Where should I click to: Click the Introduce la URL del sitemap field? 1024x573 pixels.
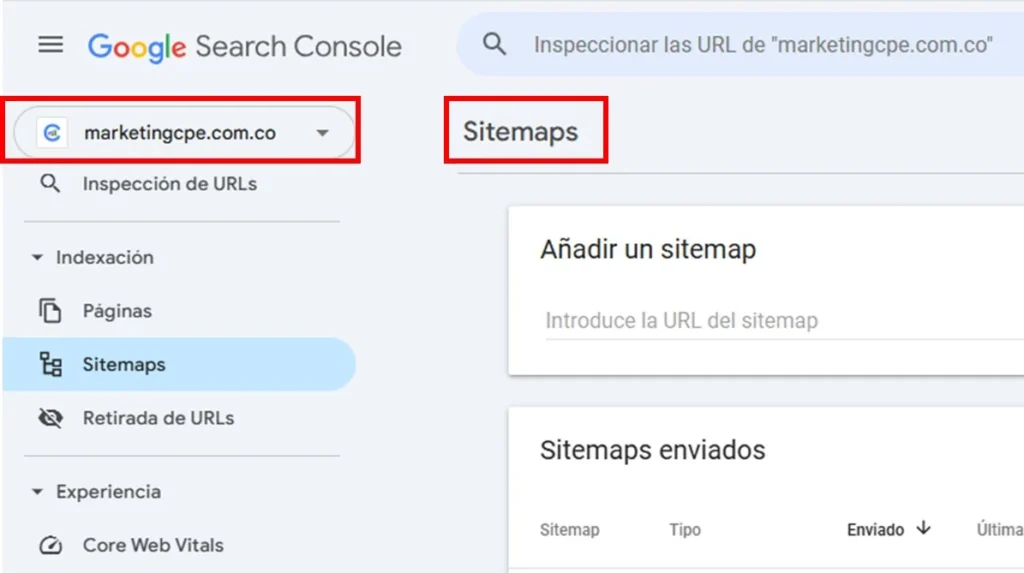pyautogui.click(x=784, y=321)
